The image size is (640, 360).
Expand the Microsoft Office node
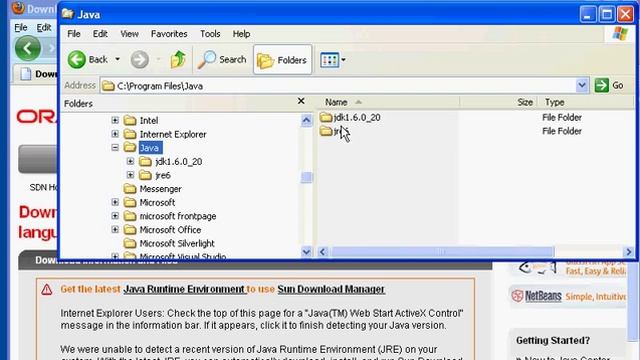click(115, 229)
